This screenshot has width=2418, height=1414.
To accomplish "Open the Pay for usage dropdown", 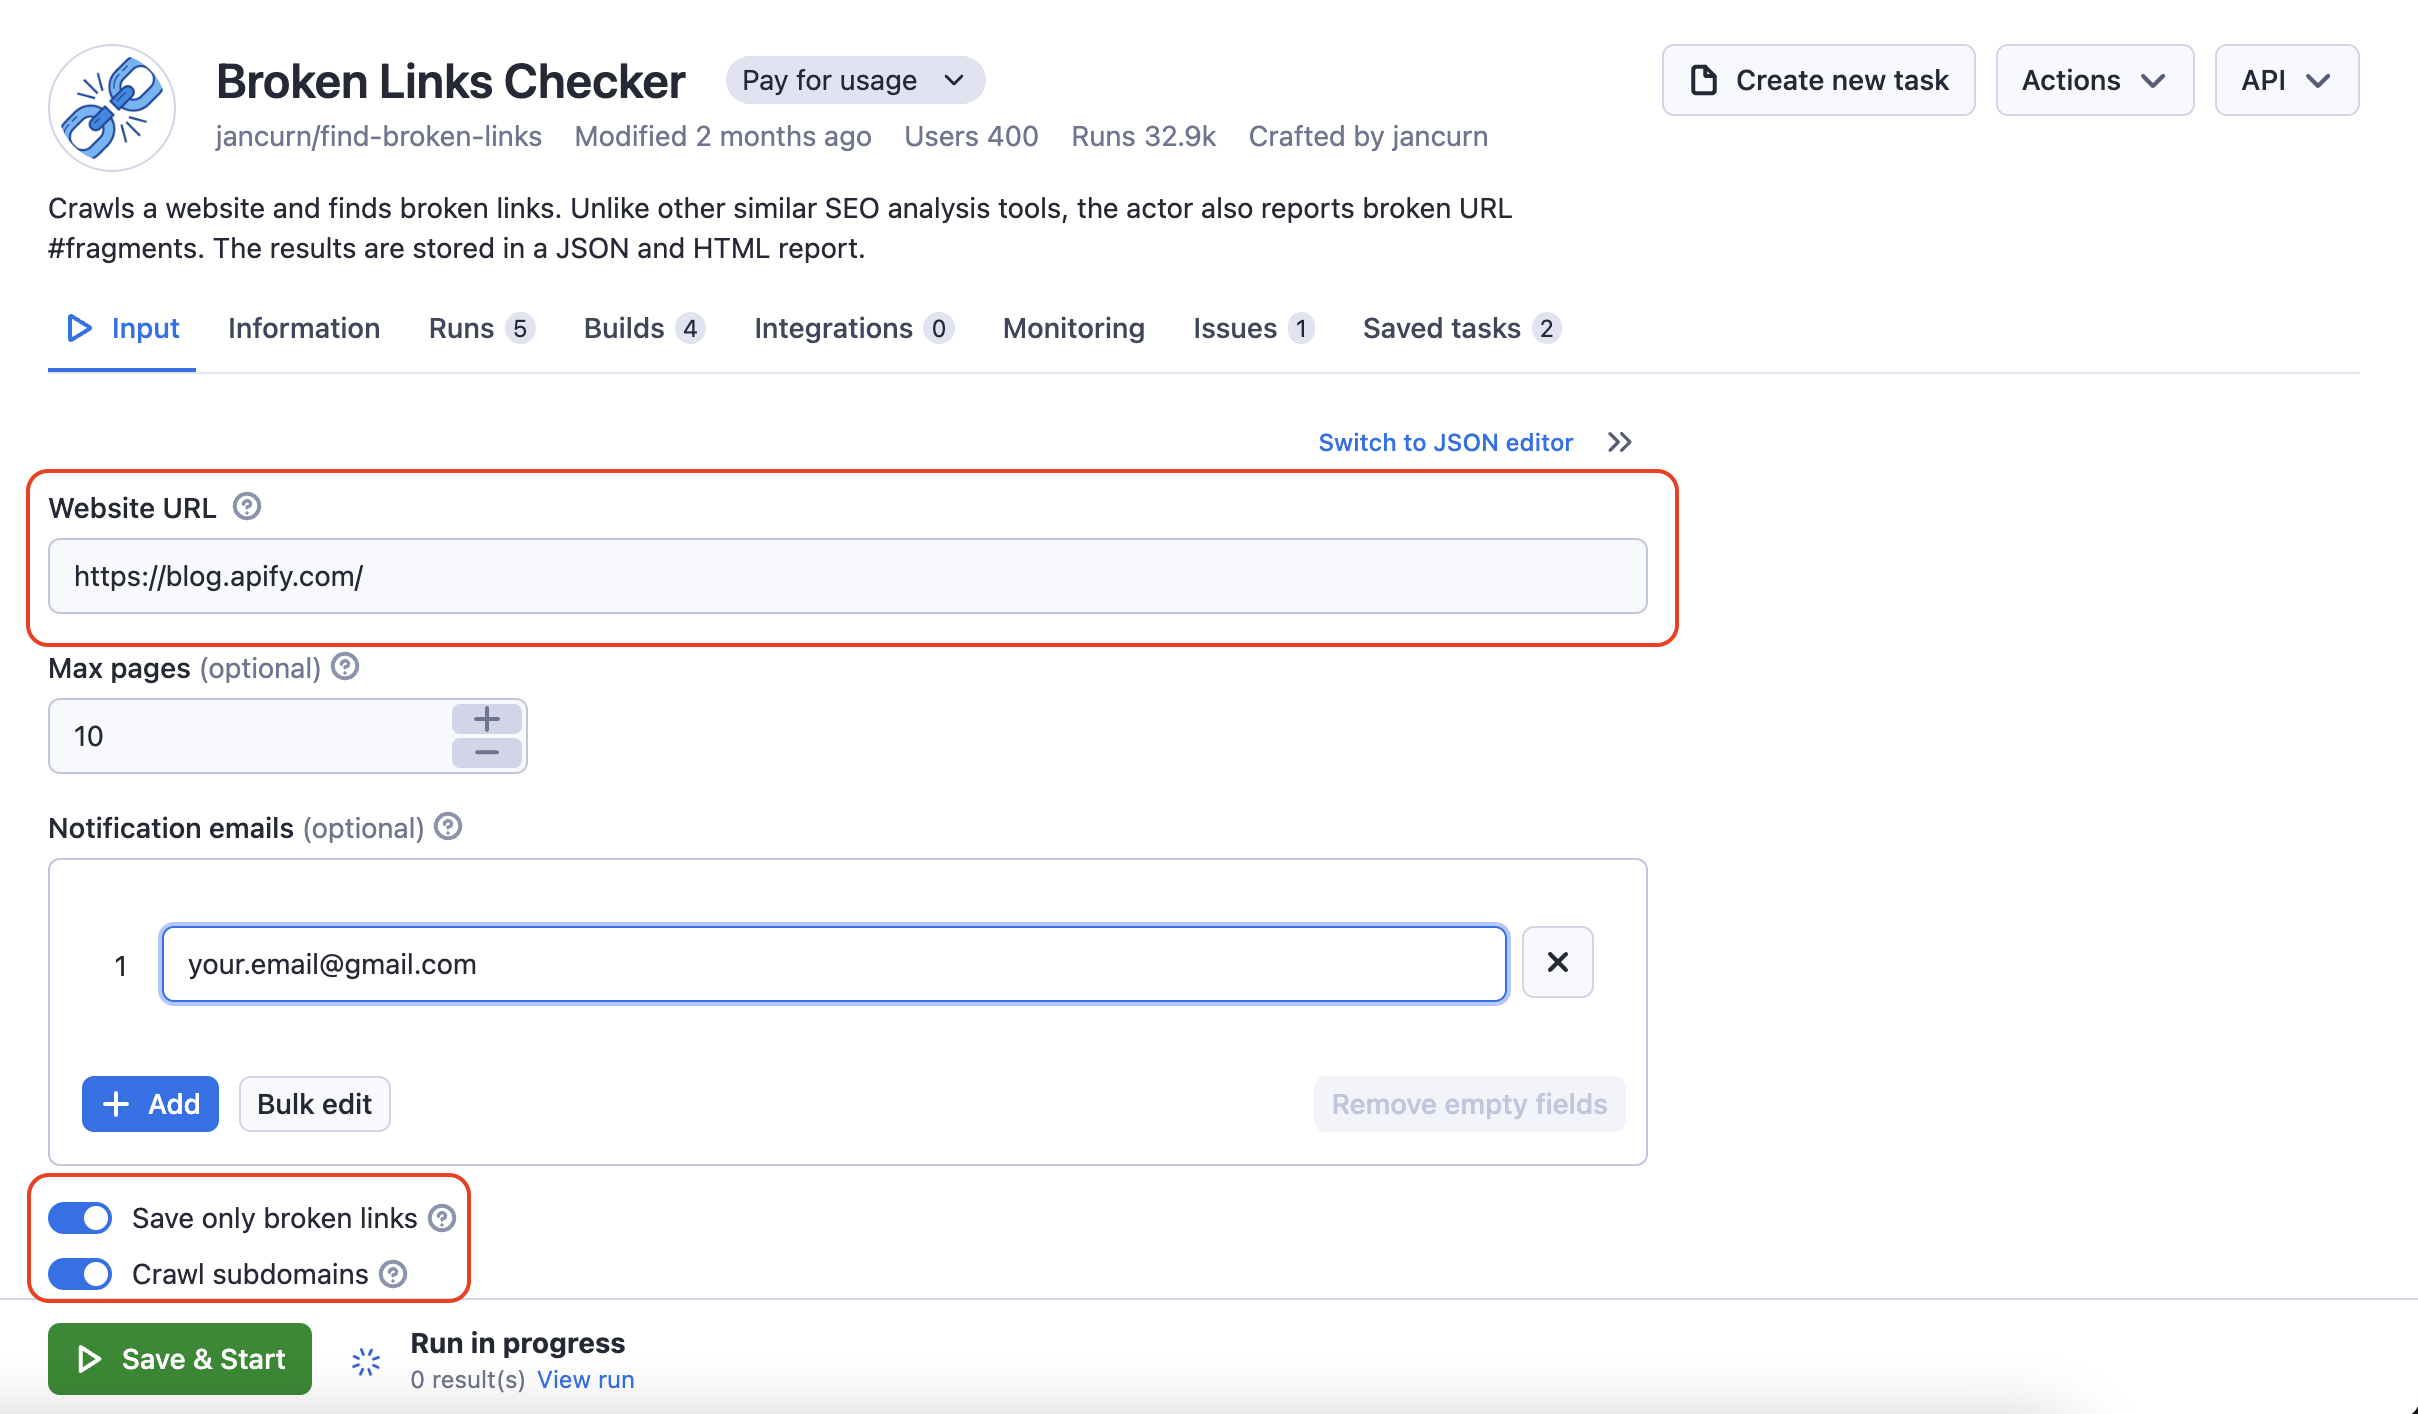I will pos(855,80).
